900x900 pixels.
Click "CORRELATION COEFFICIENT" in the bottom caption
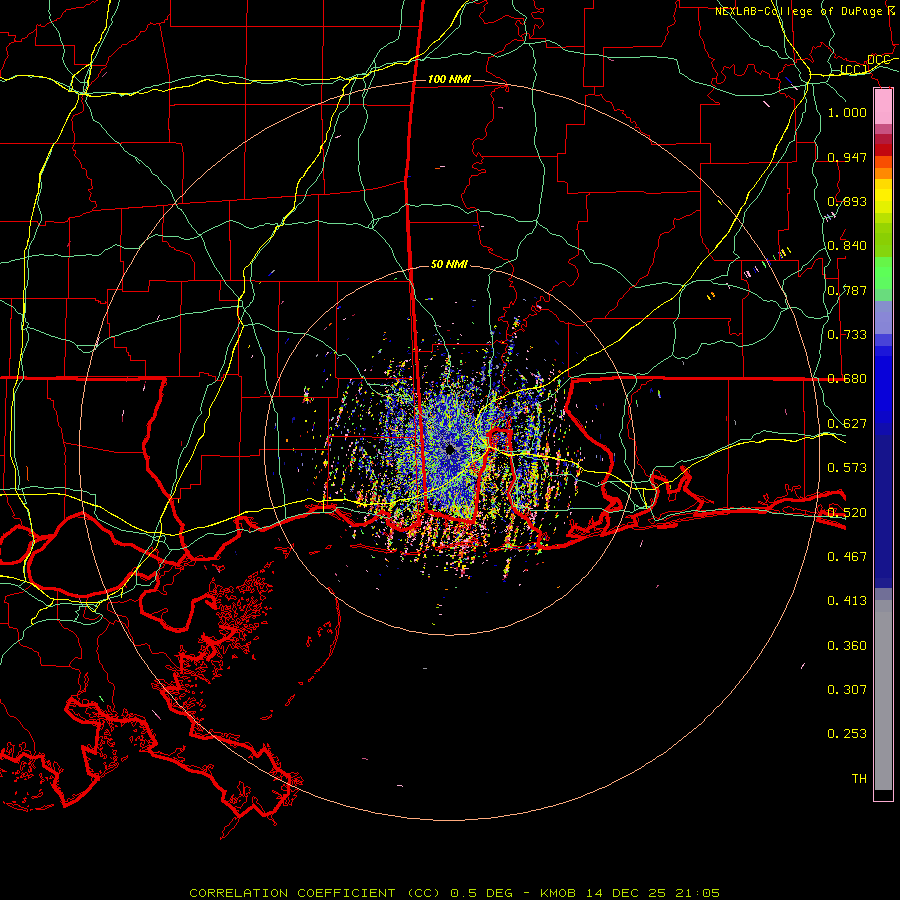pos(292,893)
